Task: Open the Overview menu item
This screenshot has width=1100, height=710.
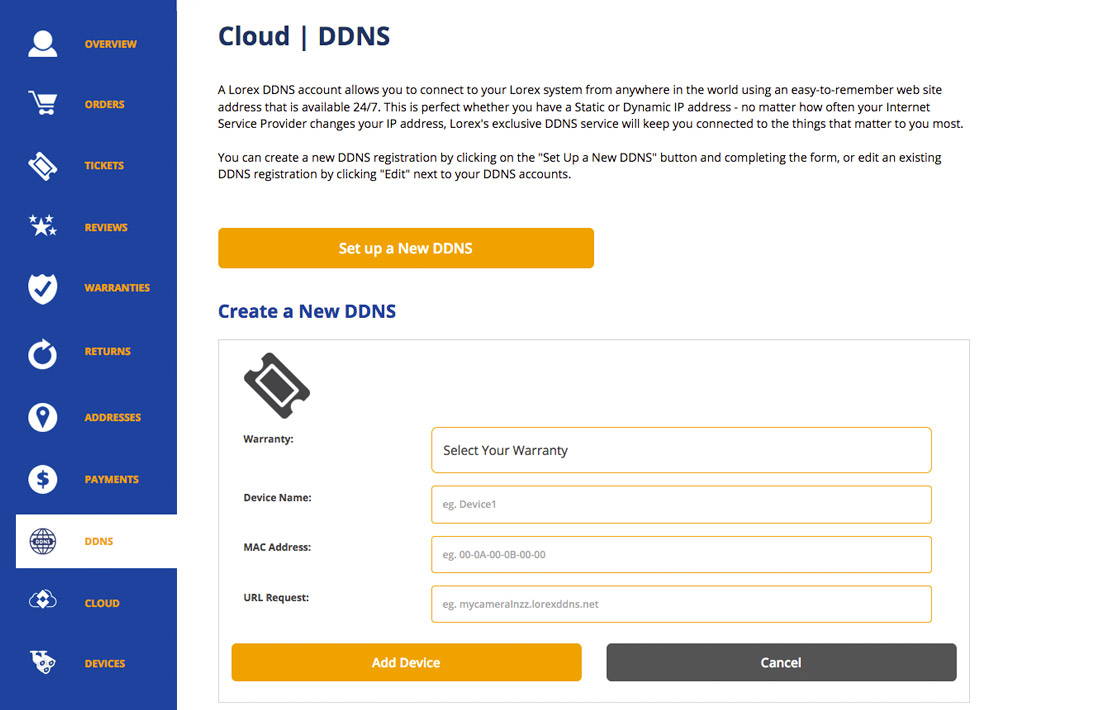Action: (x=111, y=44)
